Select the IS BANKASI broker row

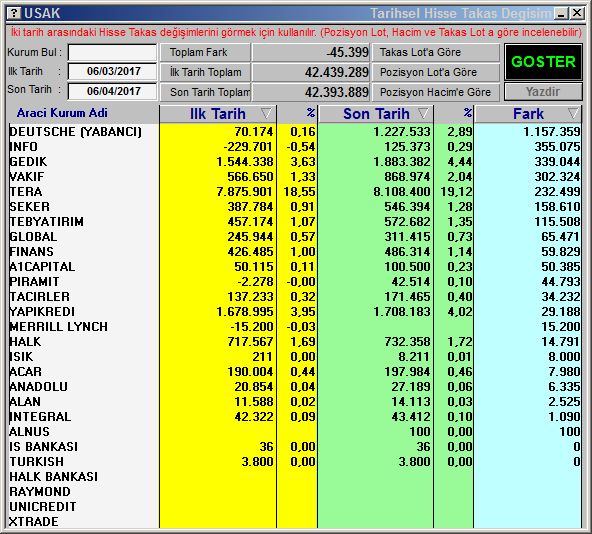(x=294, y=446)
